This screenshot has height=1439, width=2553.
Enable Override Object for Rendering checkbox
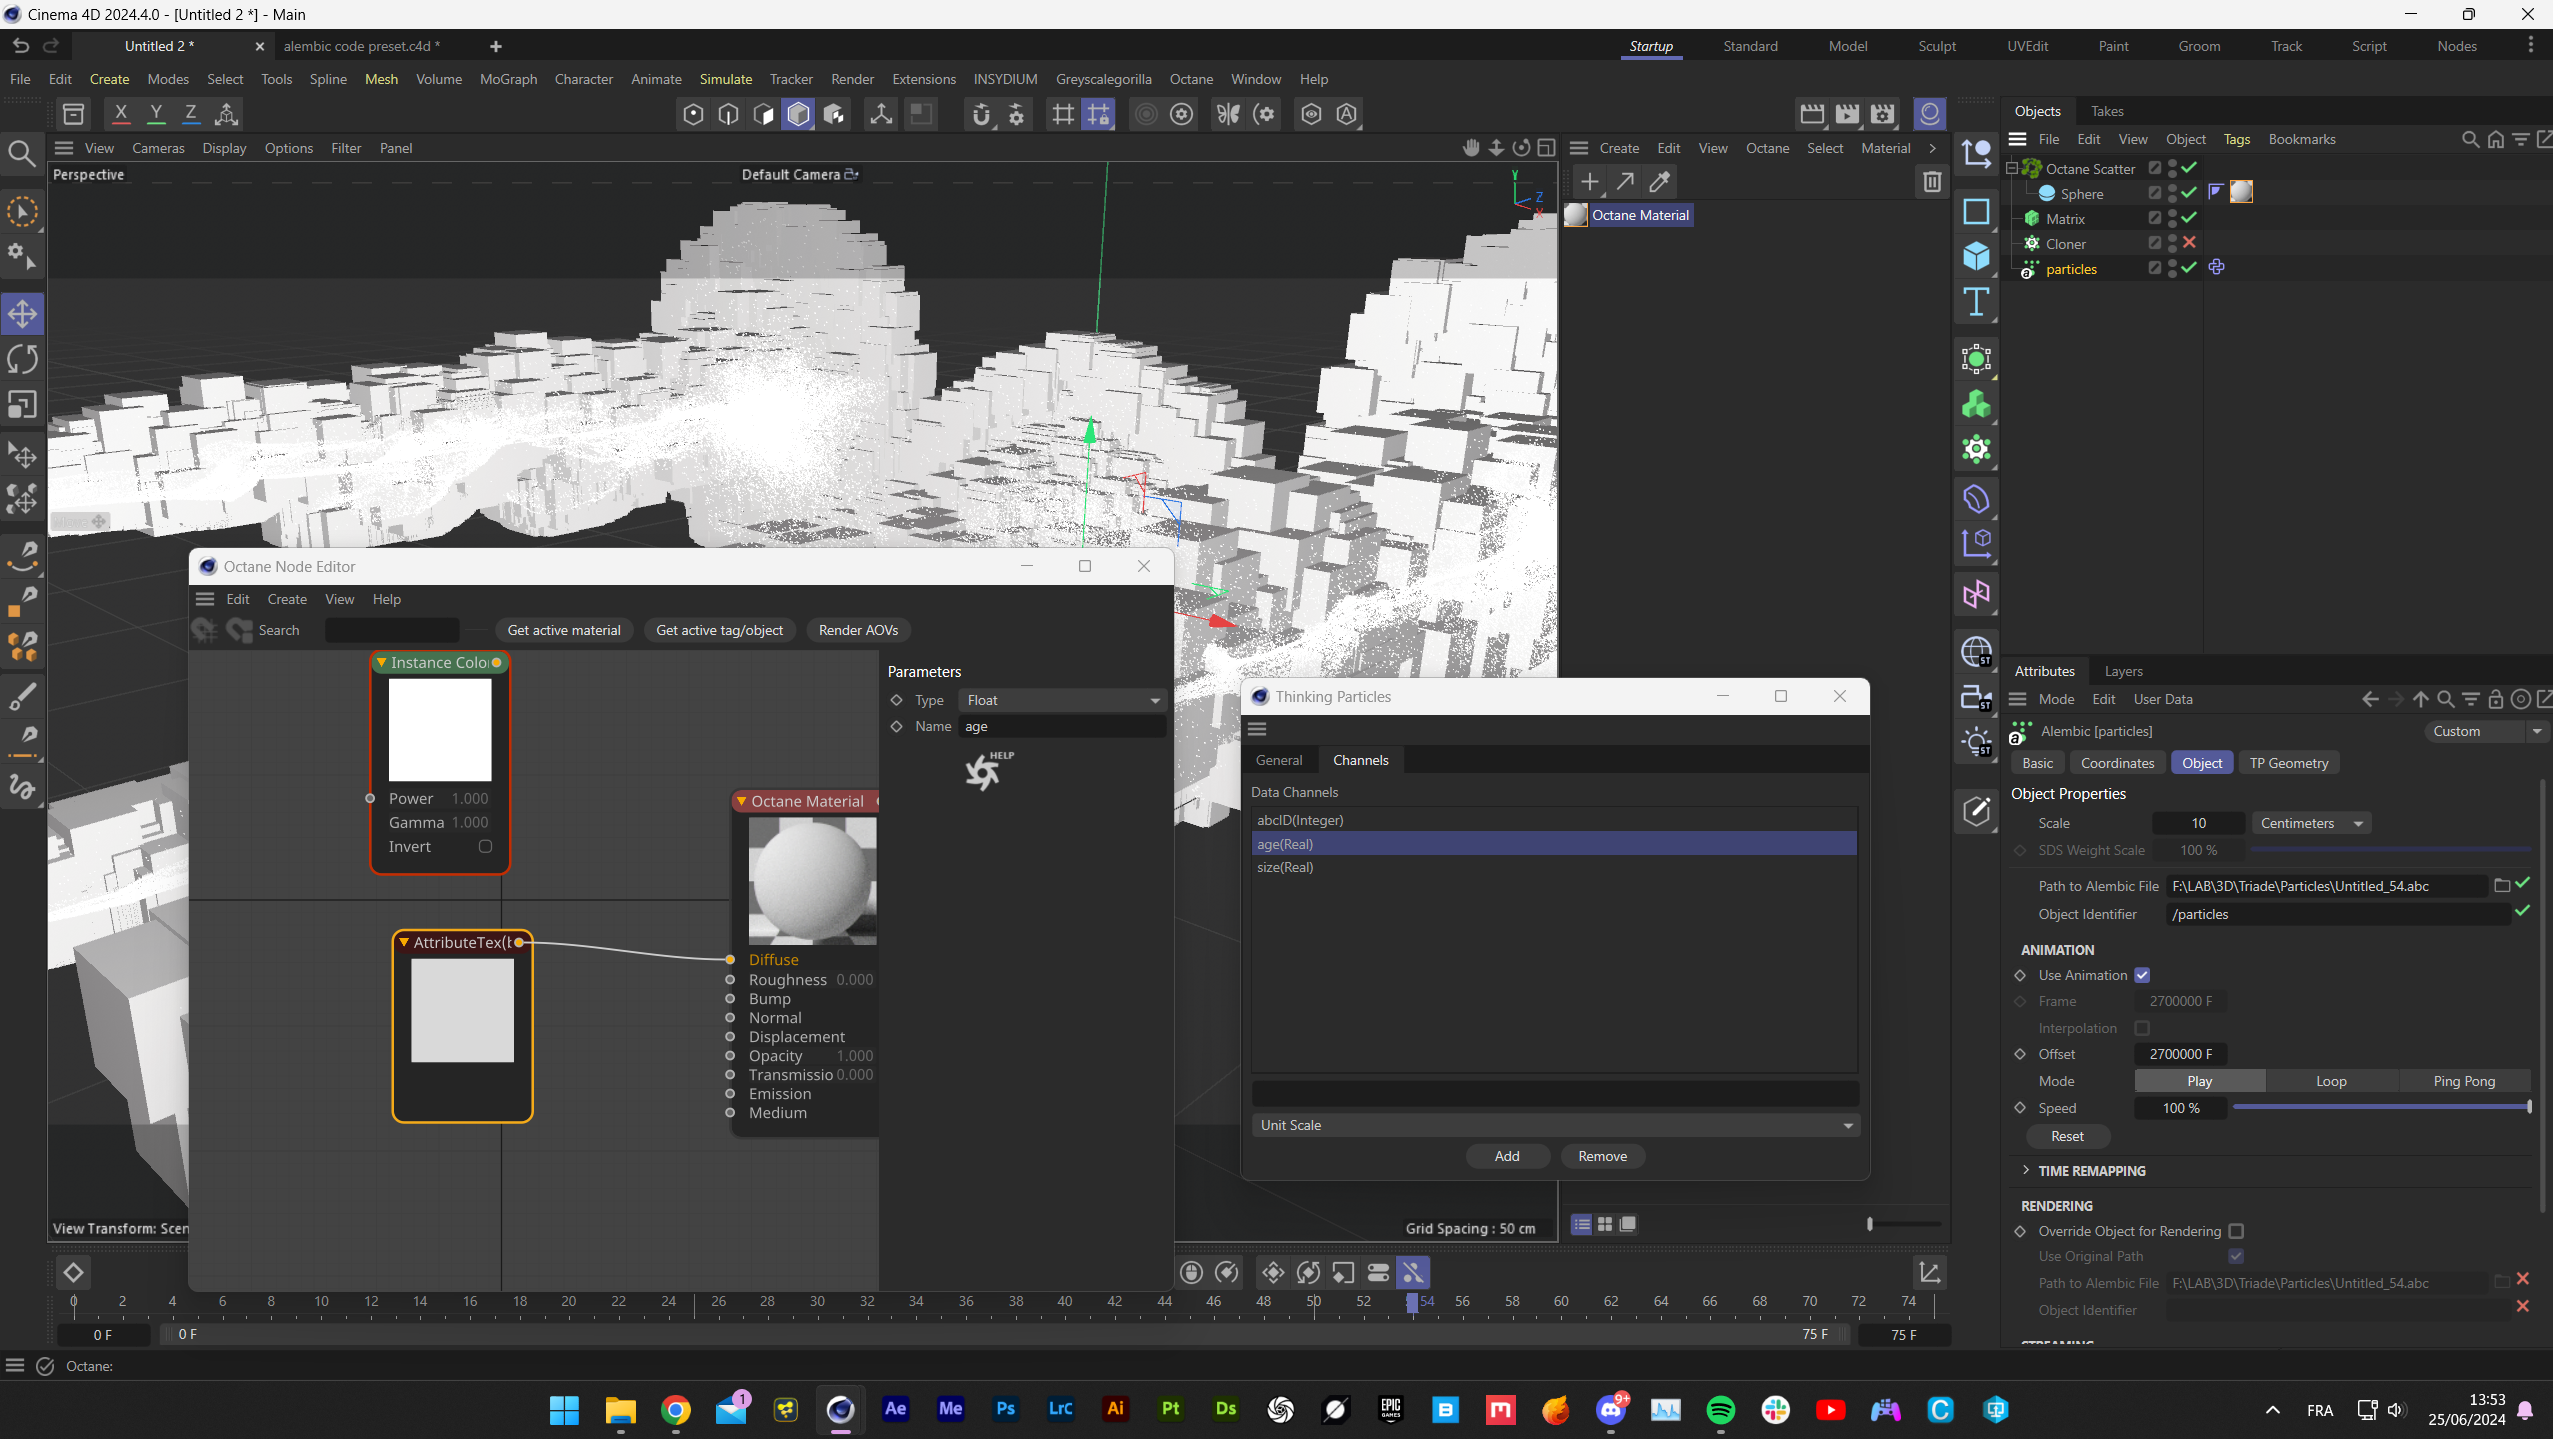[2236, 1231]
